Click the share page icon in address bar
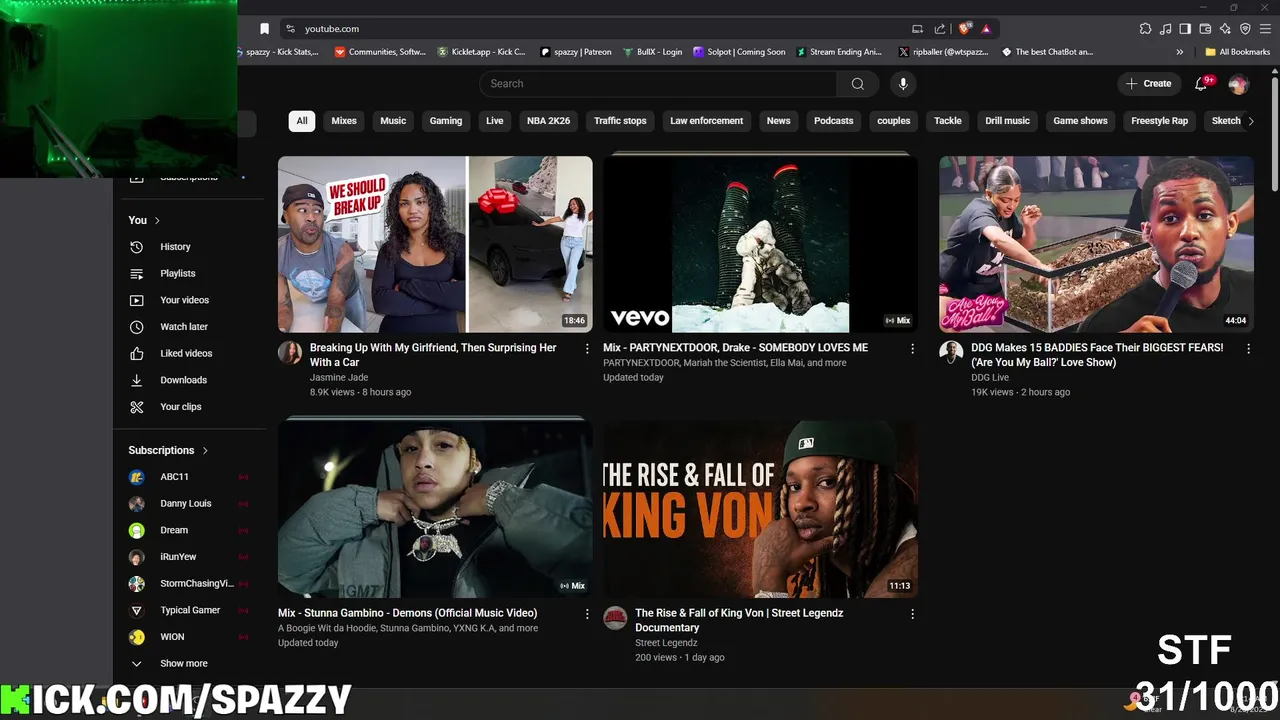The image size is (1280, 720). [940, 29]
